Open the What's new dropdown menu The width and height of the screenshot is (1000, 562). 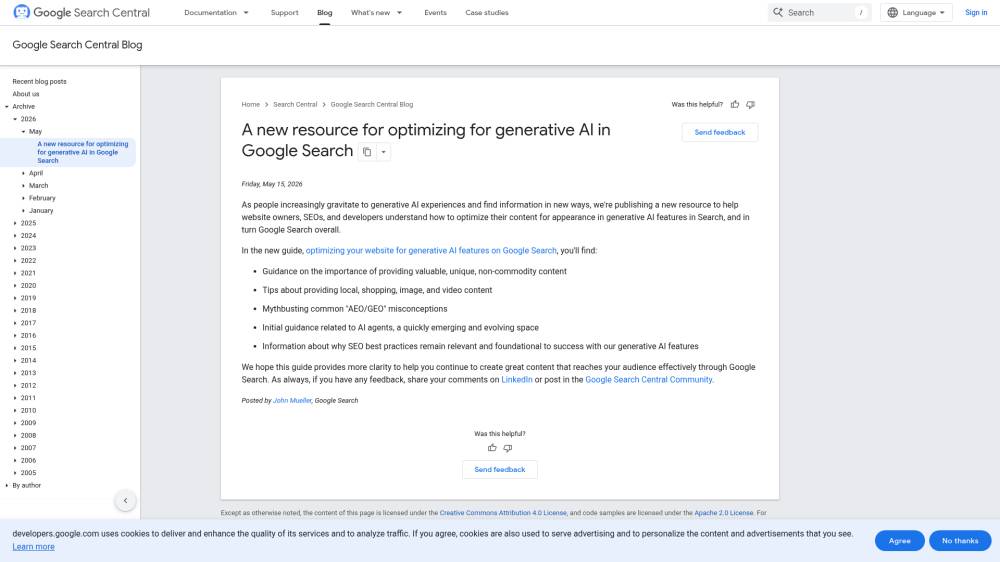pos(376,12)
